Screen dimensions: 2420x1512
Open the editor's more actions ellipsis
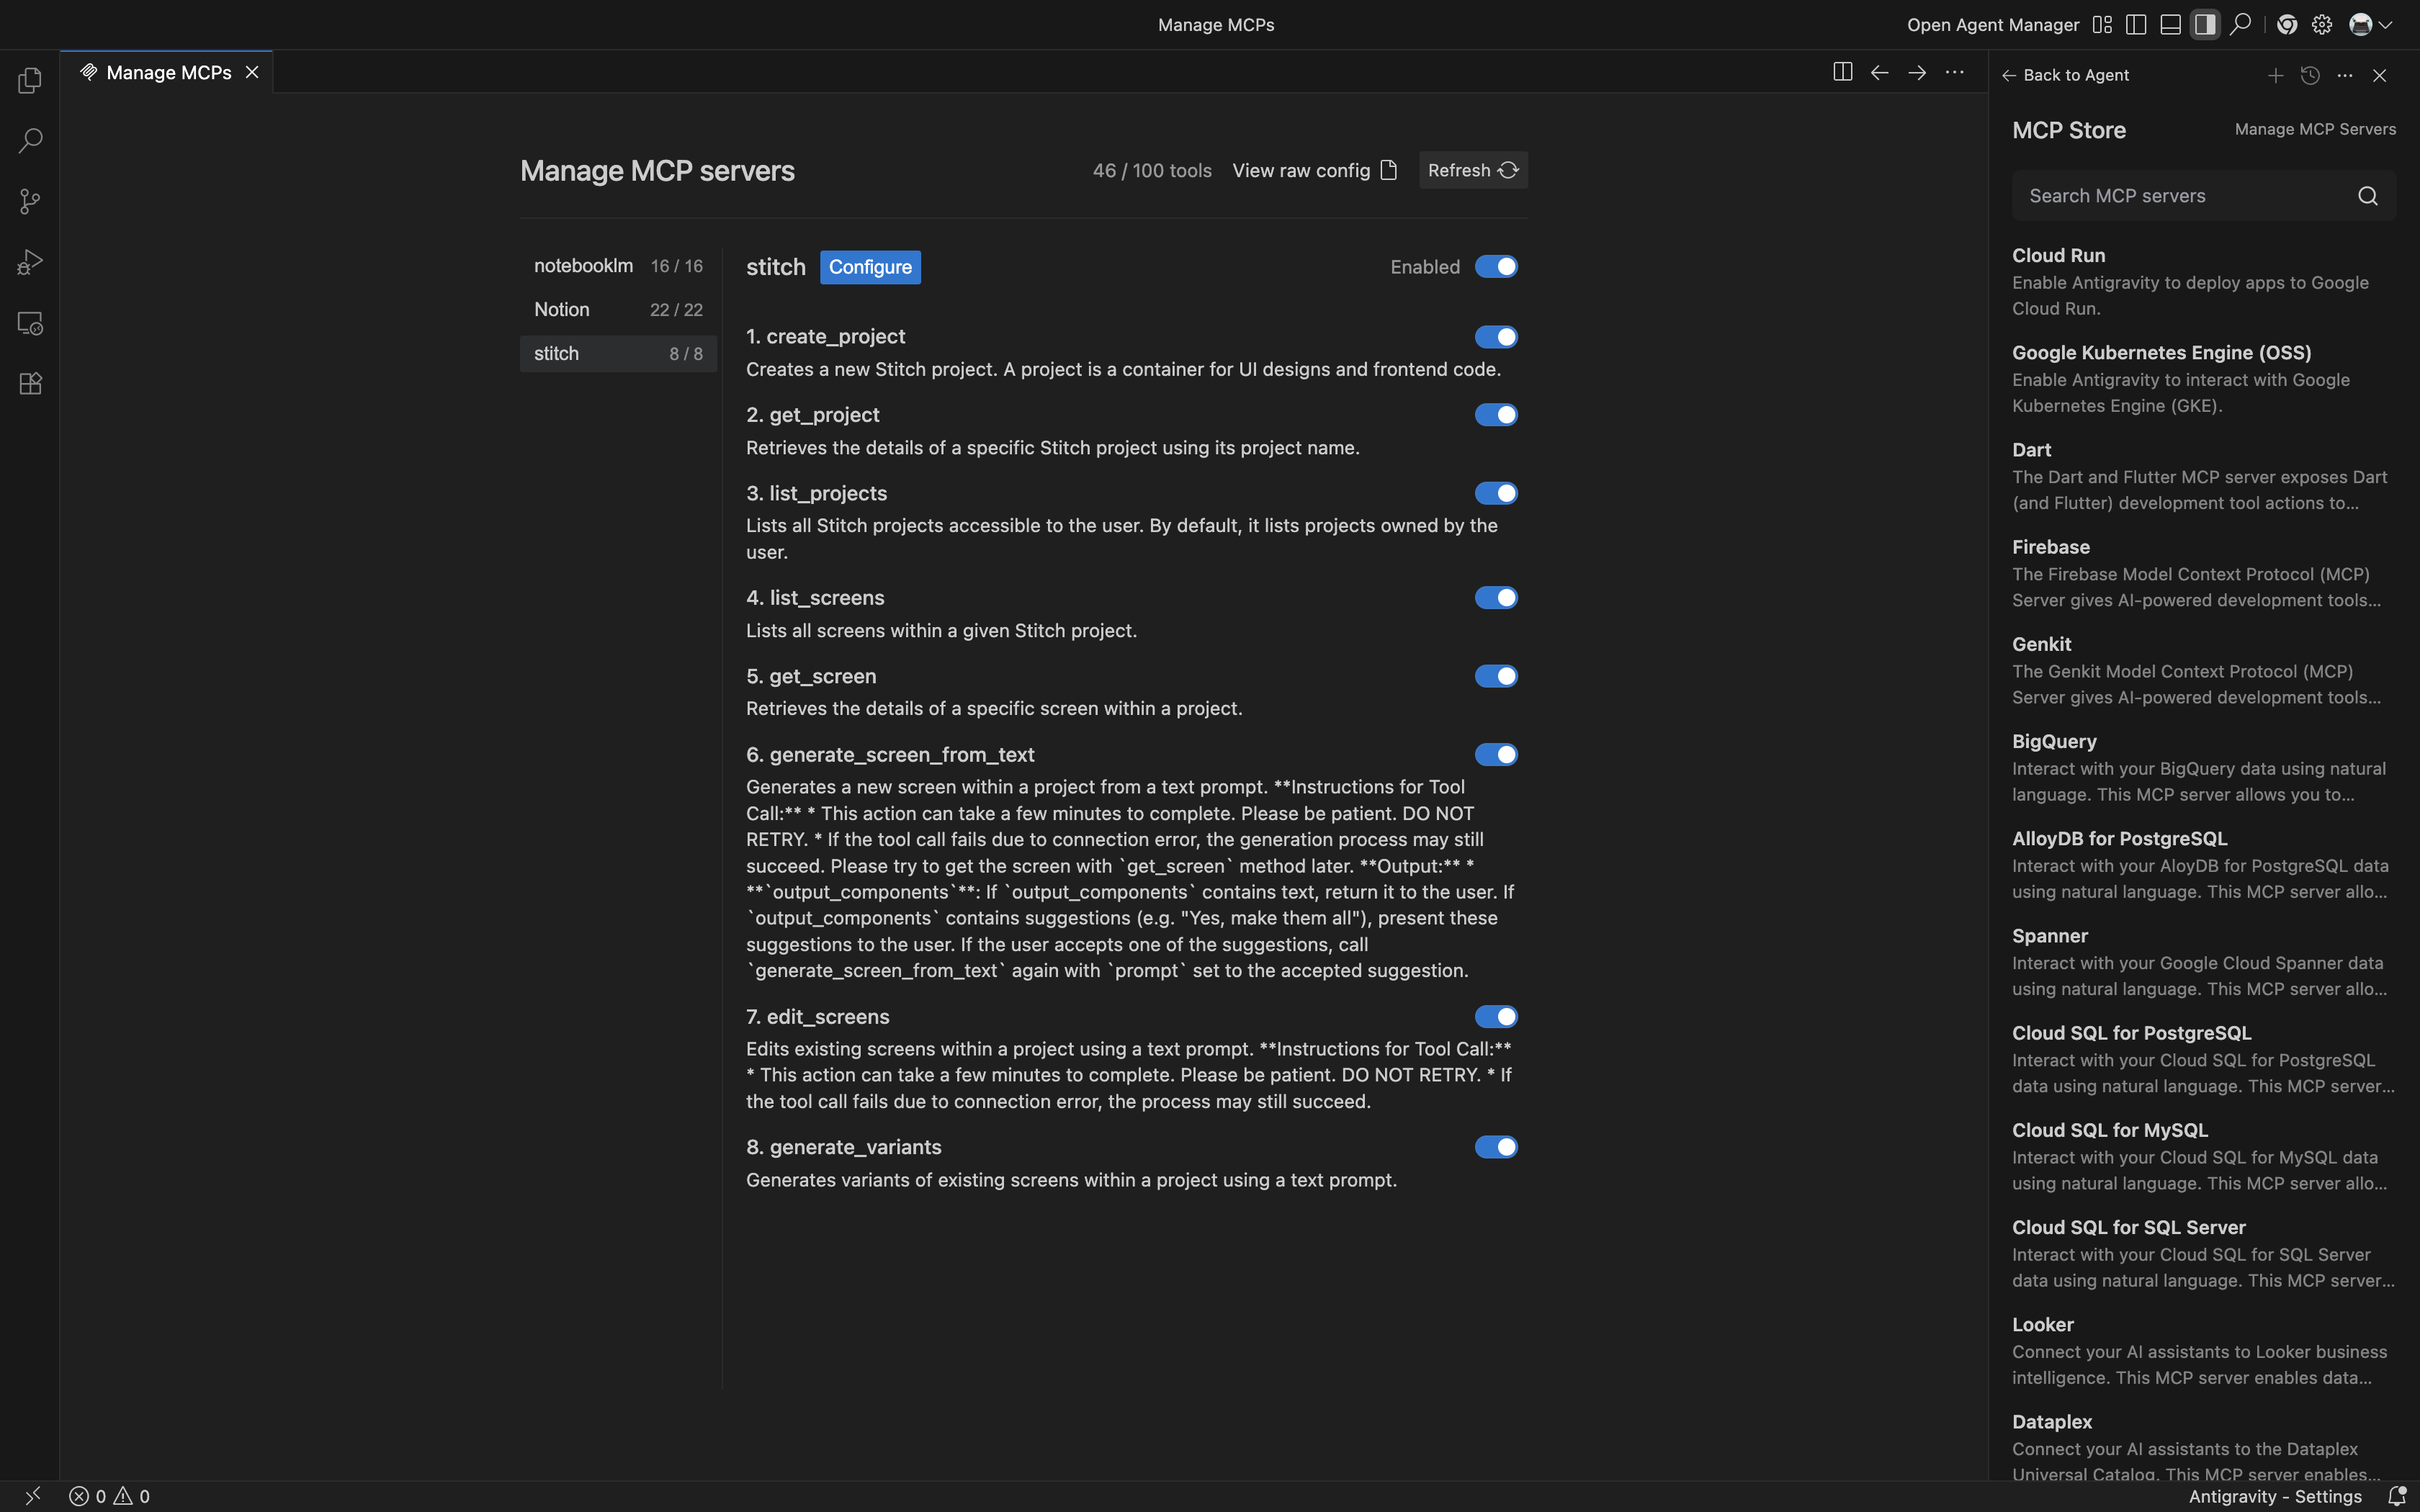click(x=1955, y=72)
